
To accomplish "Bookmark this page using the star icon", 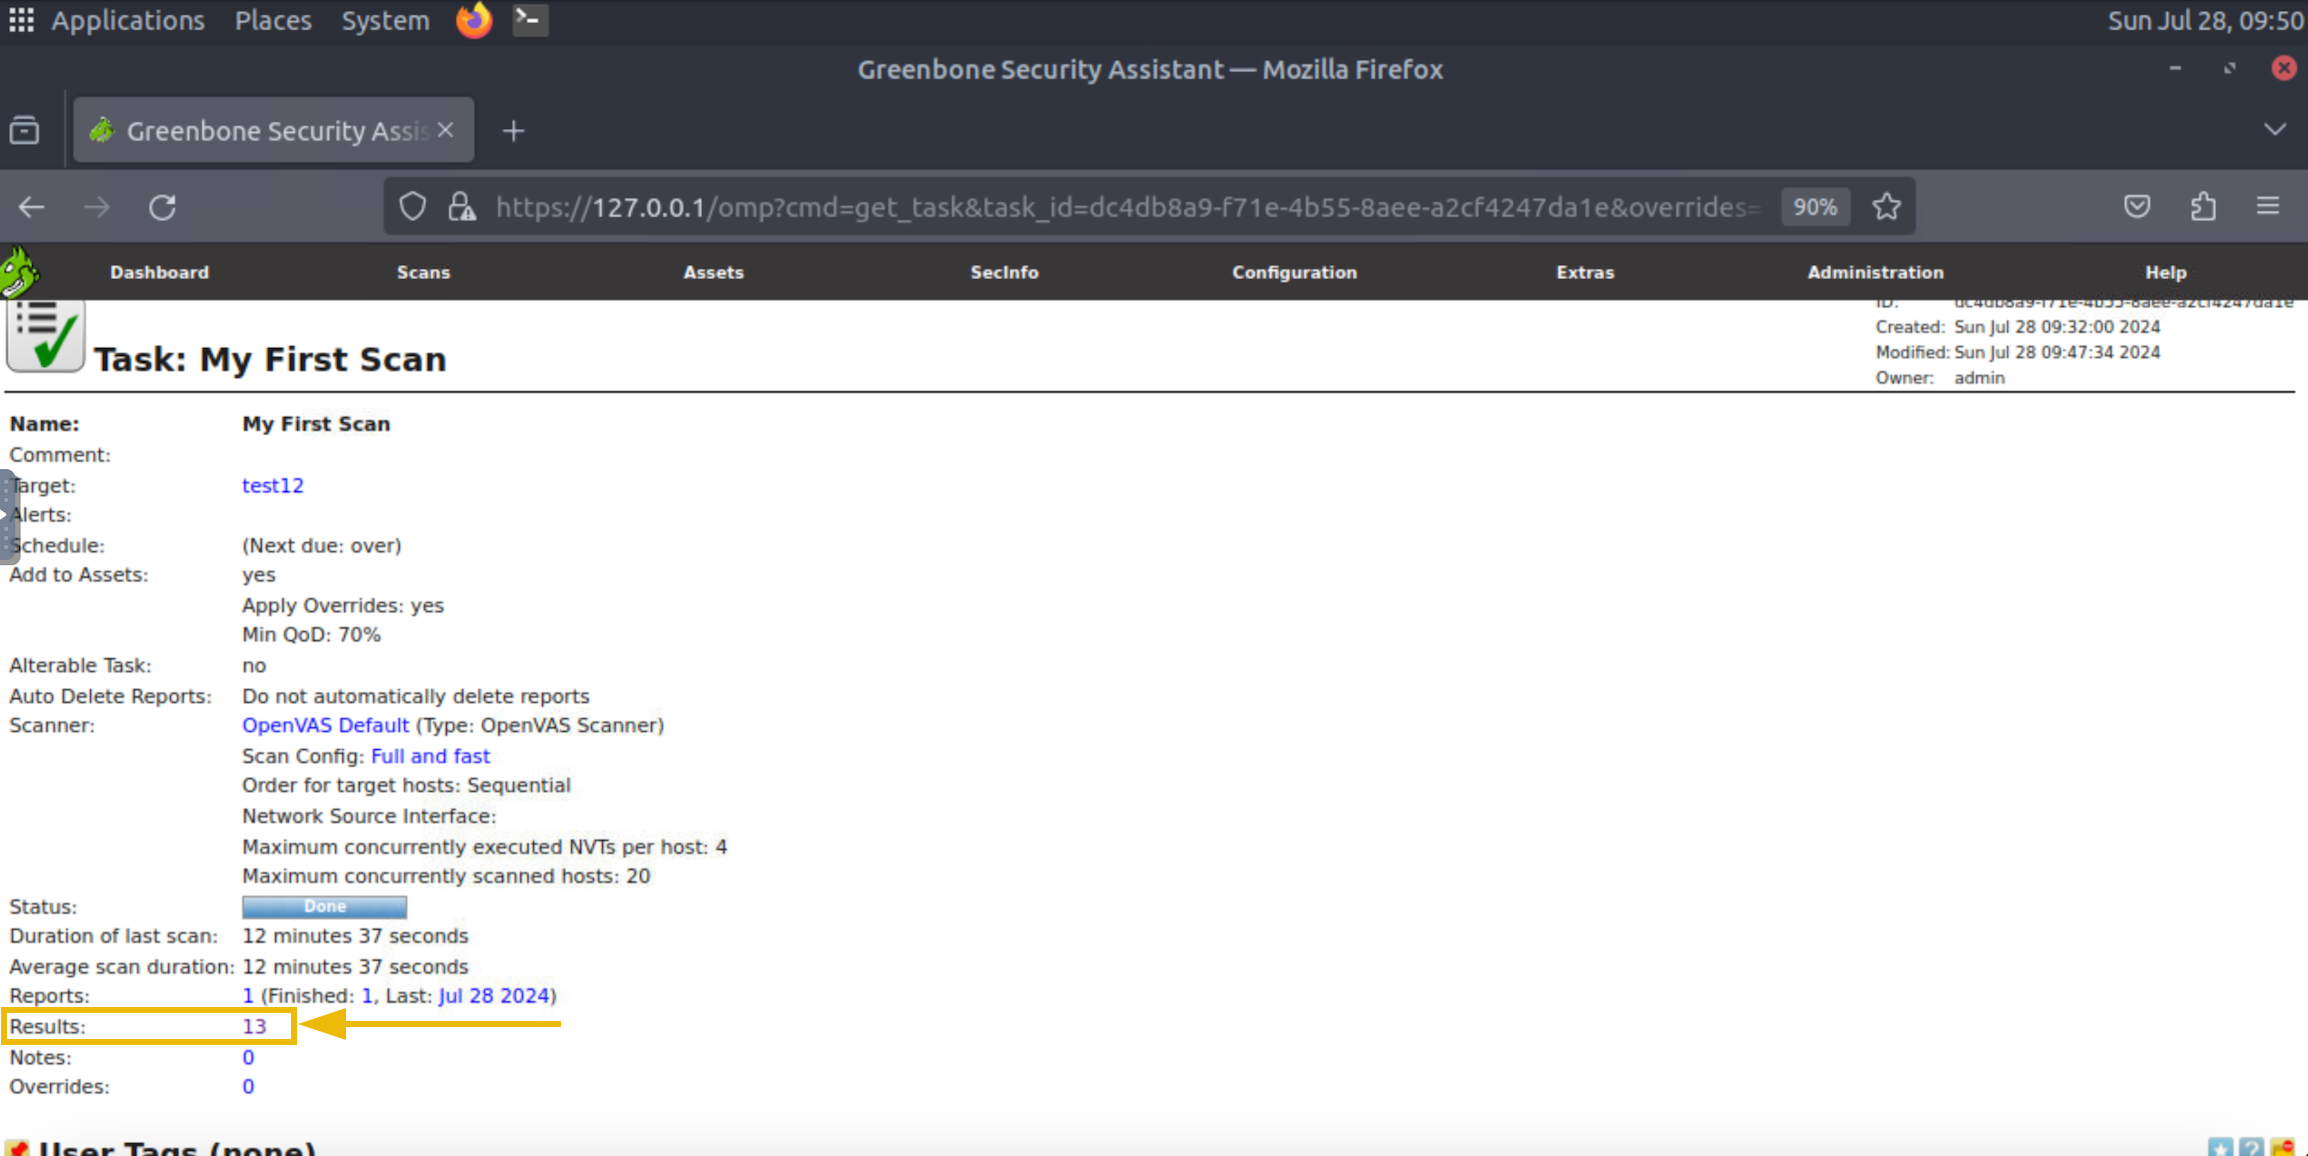I will (x=1886, y=206).
